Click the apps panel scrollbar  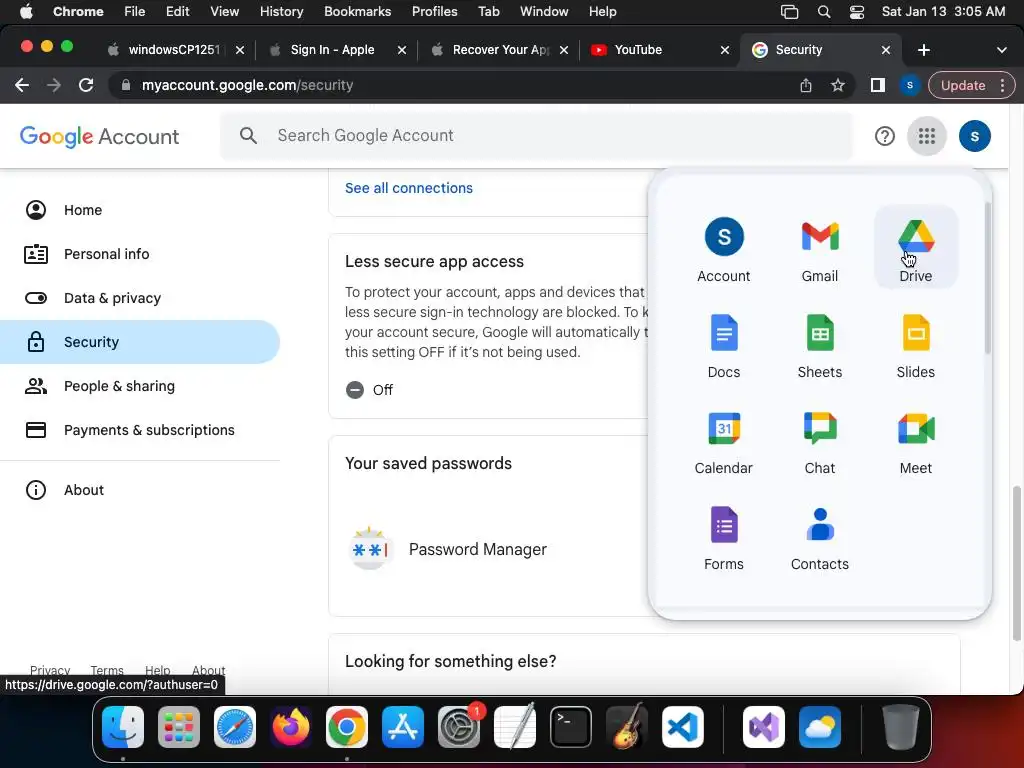click(987, 278)
